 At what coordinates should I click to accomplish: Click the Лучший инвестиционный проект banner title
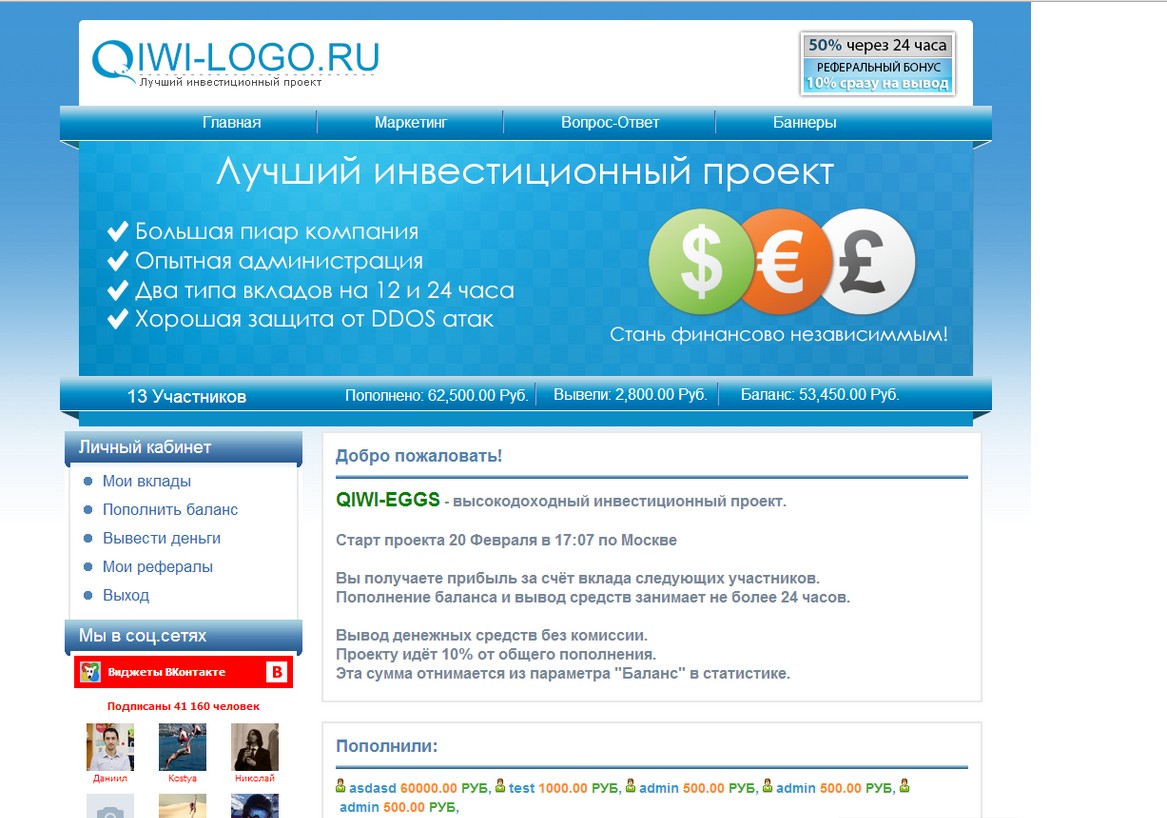pyautogui.click(x=525, y=173)
